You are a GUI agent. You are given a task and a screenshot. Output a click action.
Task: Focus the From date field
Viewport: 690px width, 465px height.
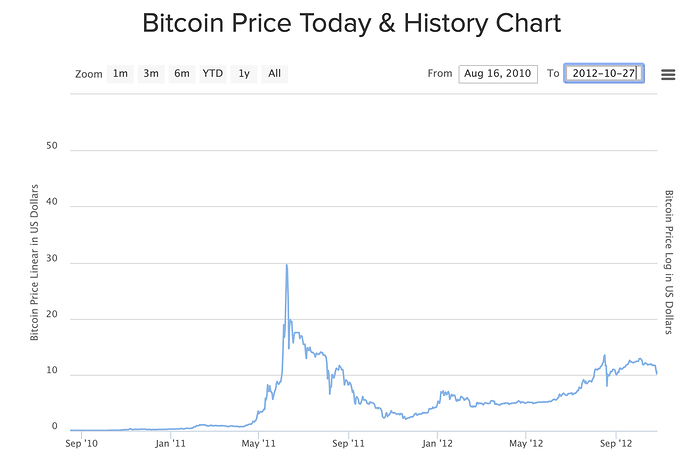498,74
